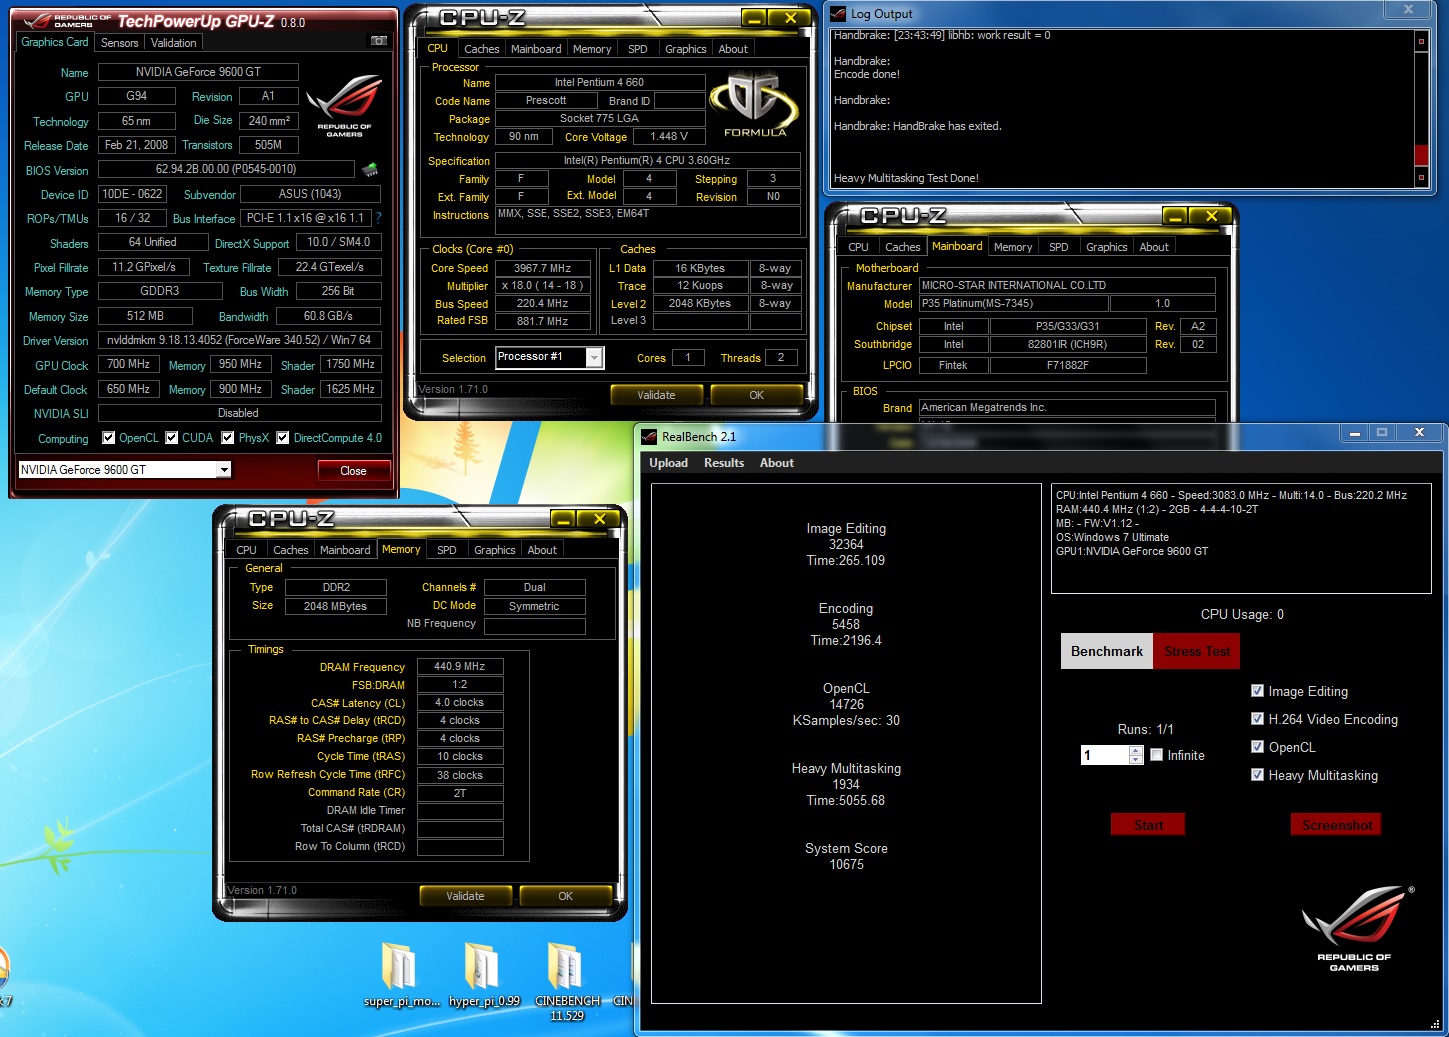The image size is (1449, 1037).
Task: Switch to the Validation tab in GPU-Z
Action: coord(174,42)
